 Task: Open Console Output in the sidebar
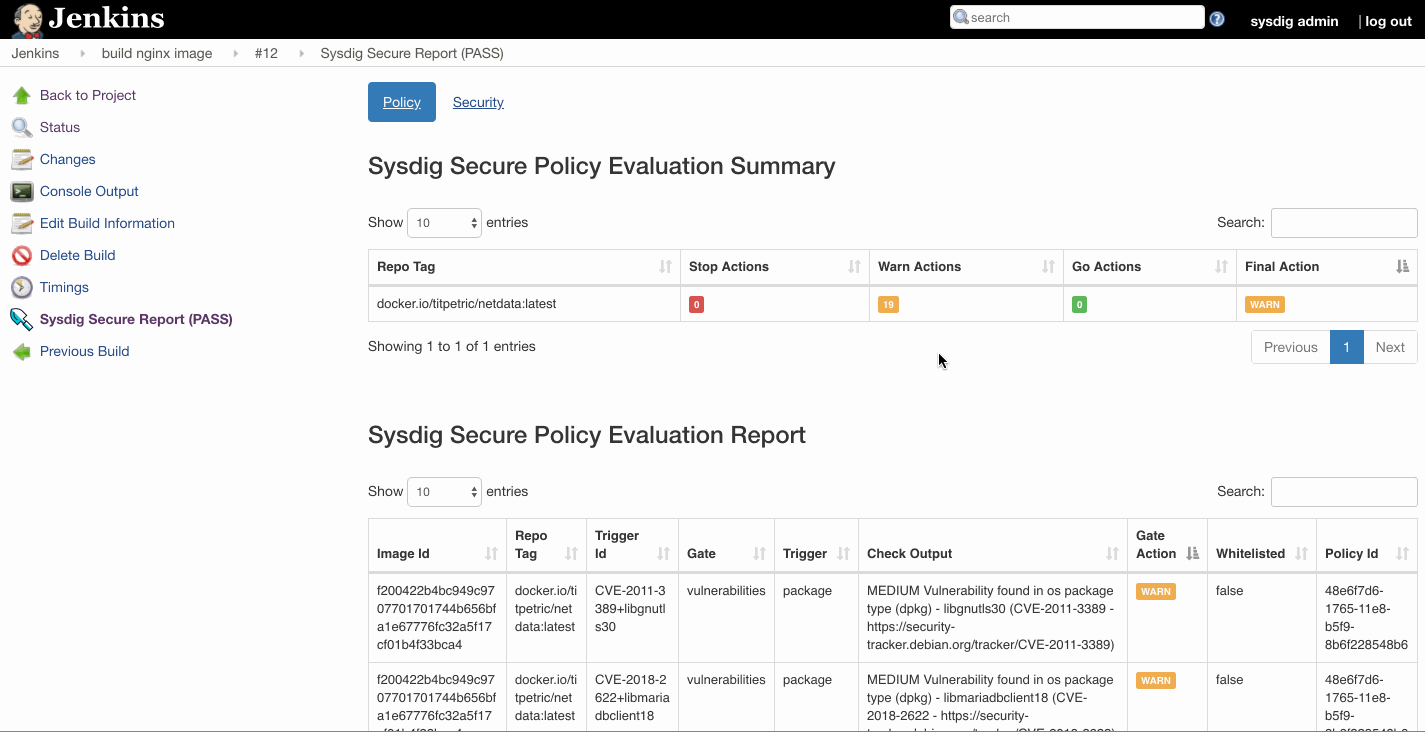pos(89,191)
